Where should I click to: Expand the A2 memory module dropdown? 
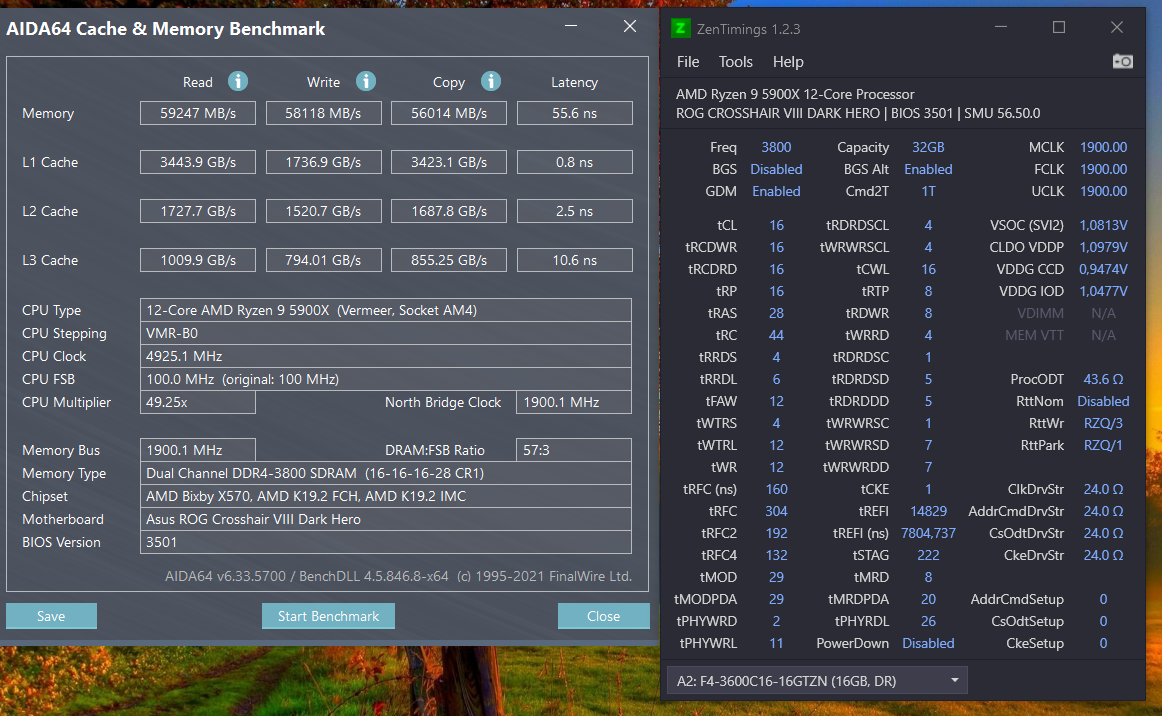point(817,680)
